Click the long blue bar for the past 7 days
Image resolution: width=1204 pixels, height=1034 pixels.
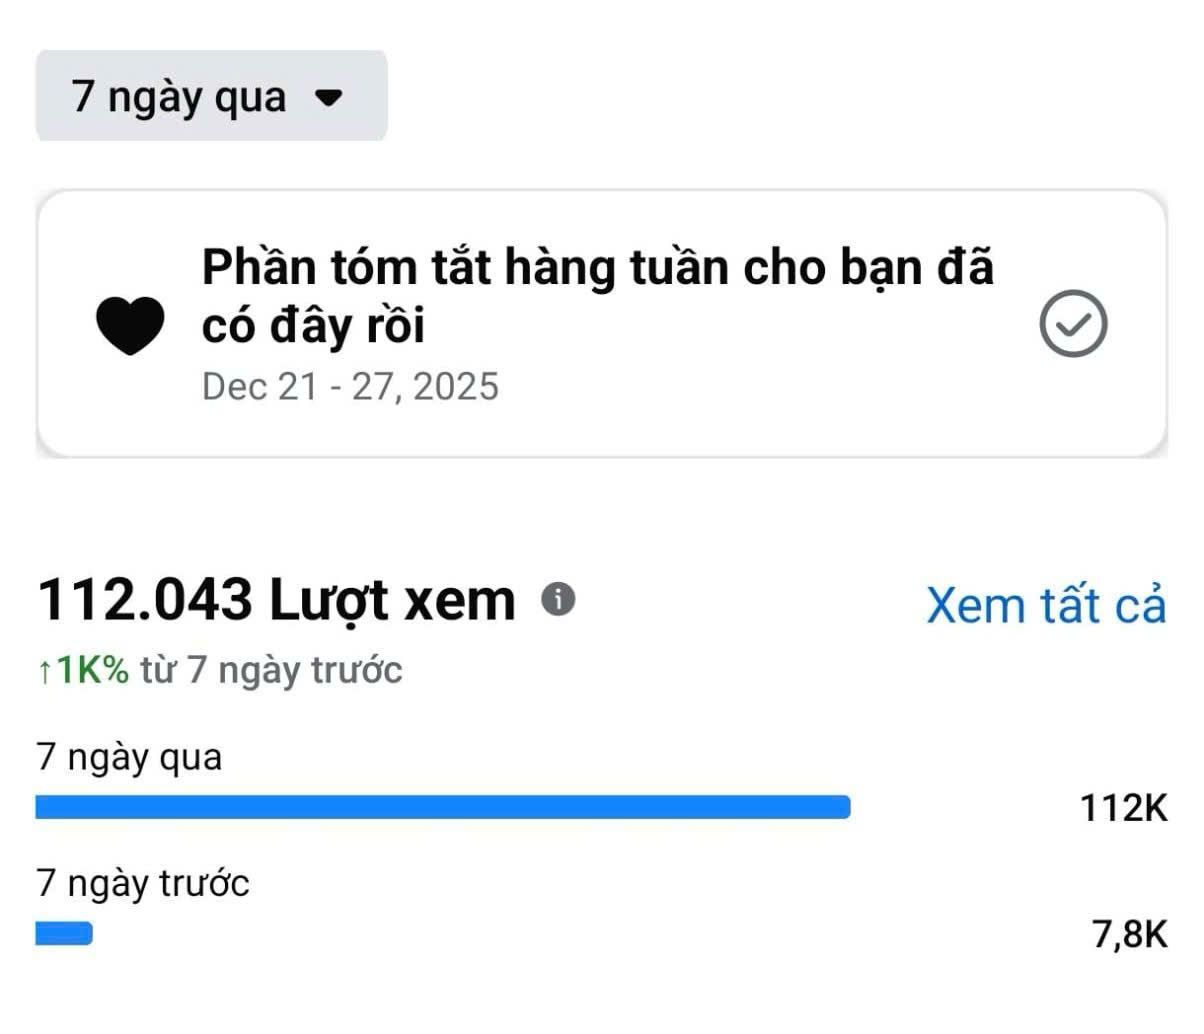[442, 807]
